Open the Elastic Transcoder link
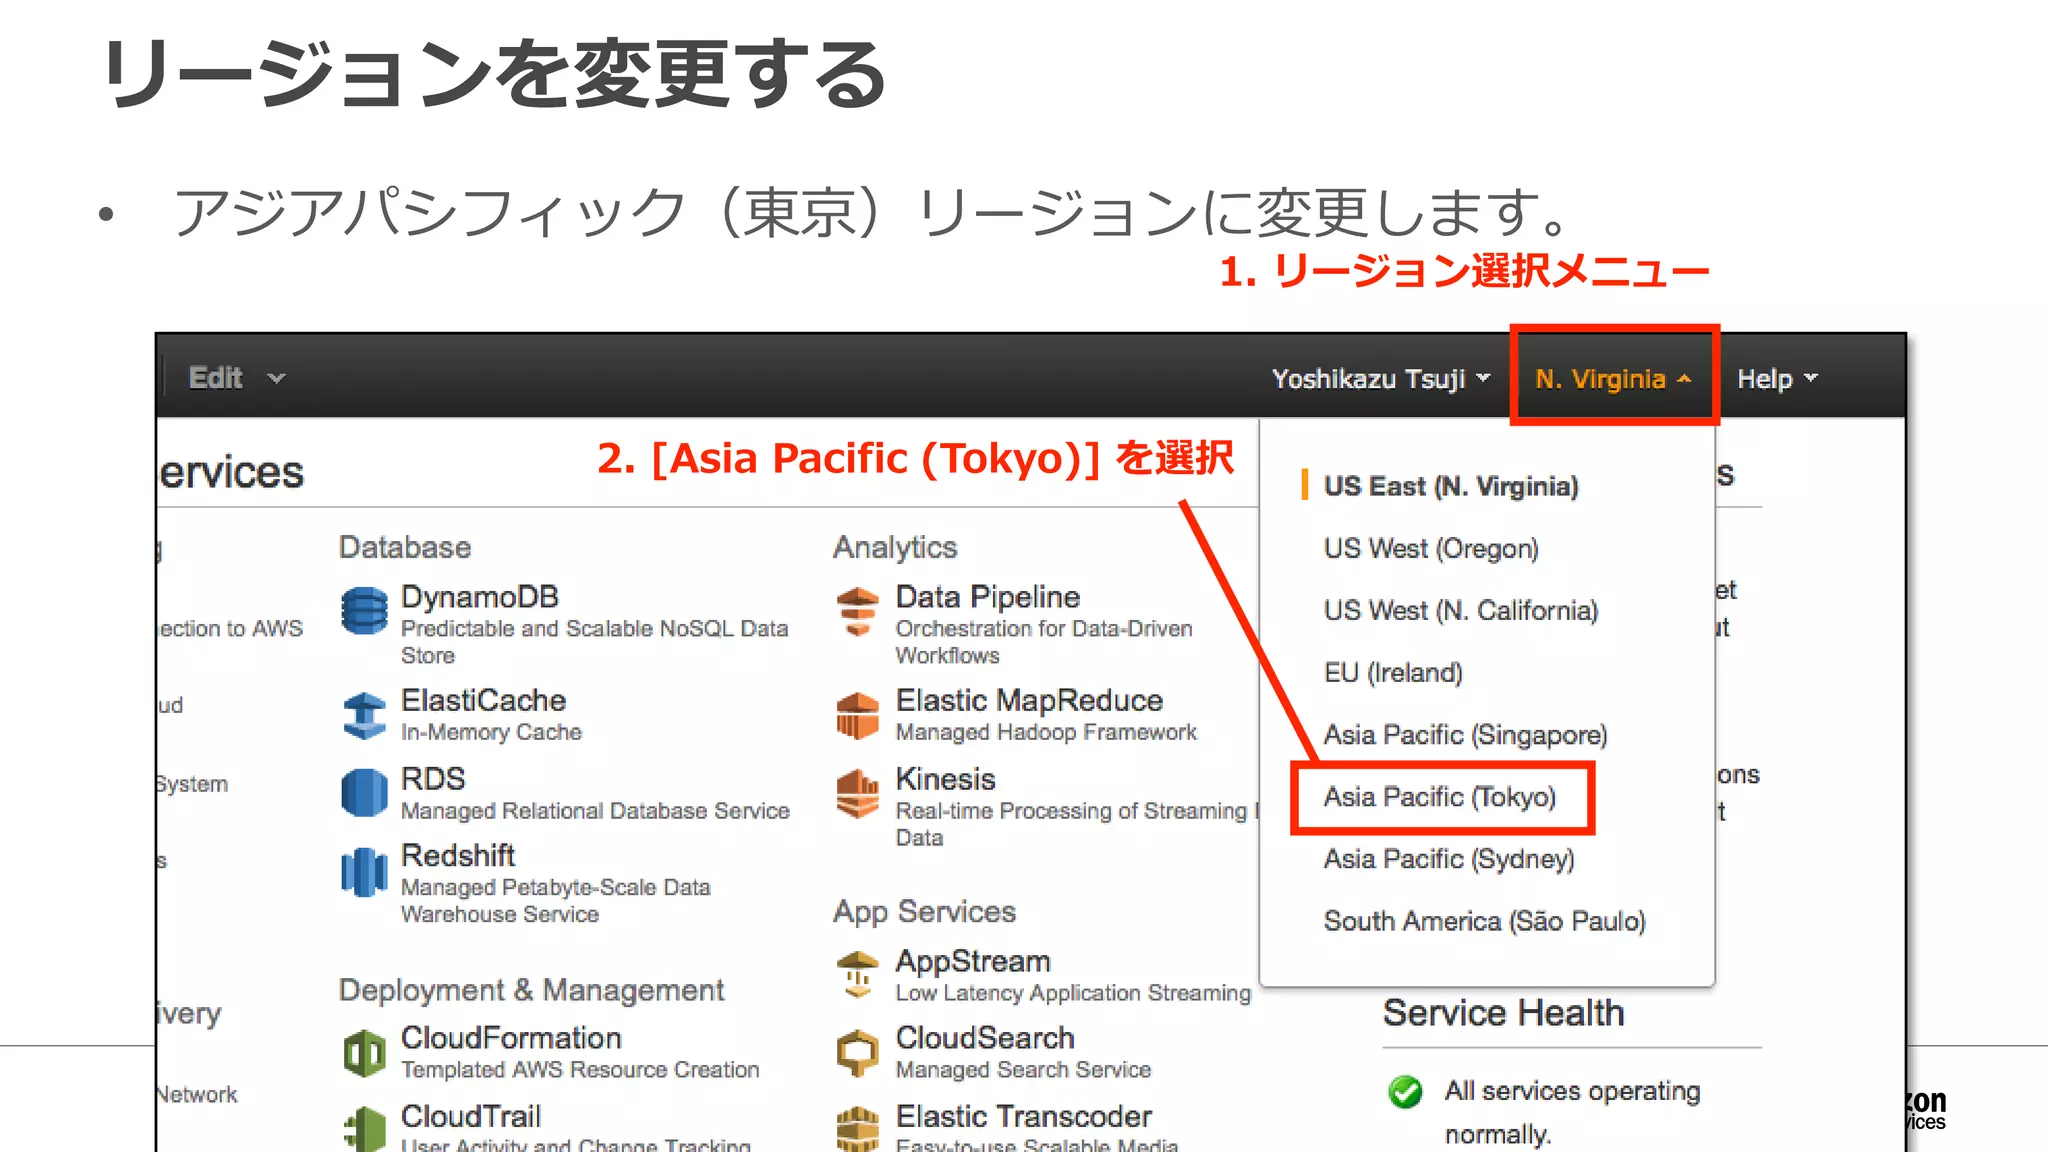This screenshot has width=2048, height=1152. [x=1024, y=1116]
